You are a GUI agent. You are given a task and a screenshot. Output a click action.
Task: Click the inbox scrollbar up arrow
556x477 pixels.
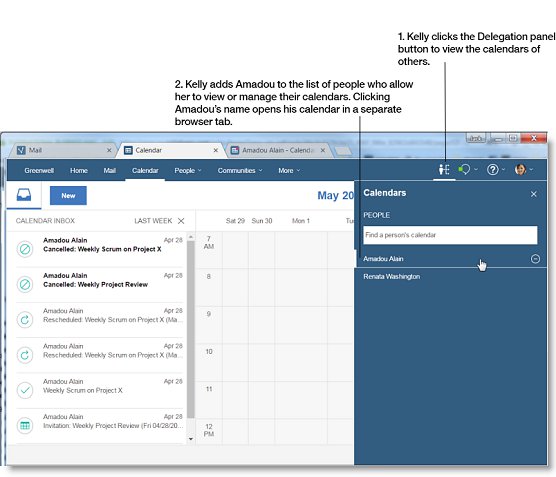(x=191, y=237)
